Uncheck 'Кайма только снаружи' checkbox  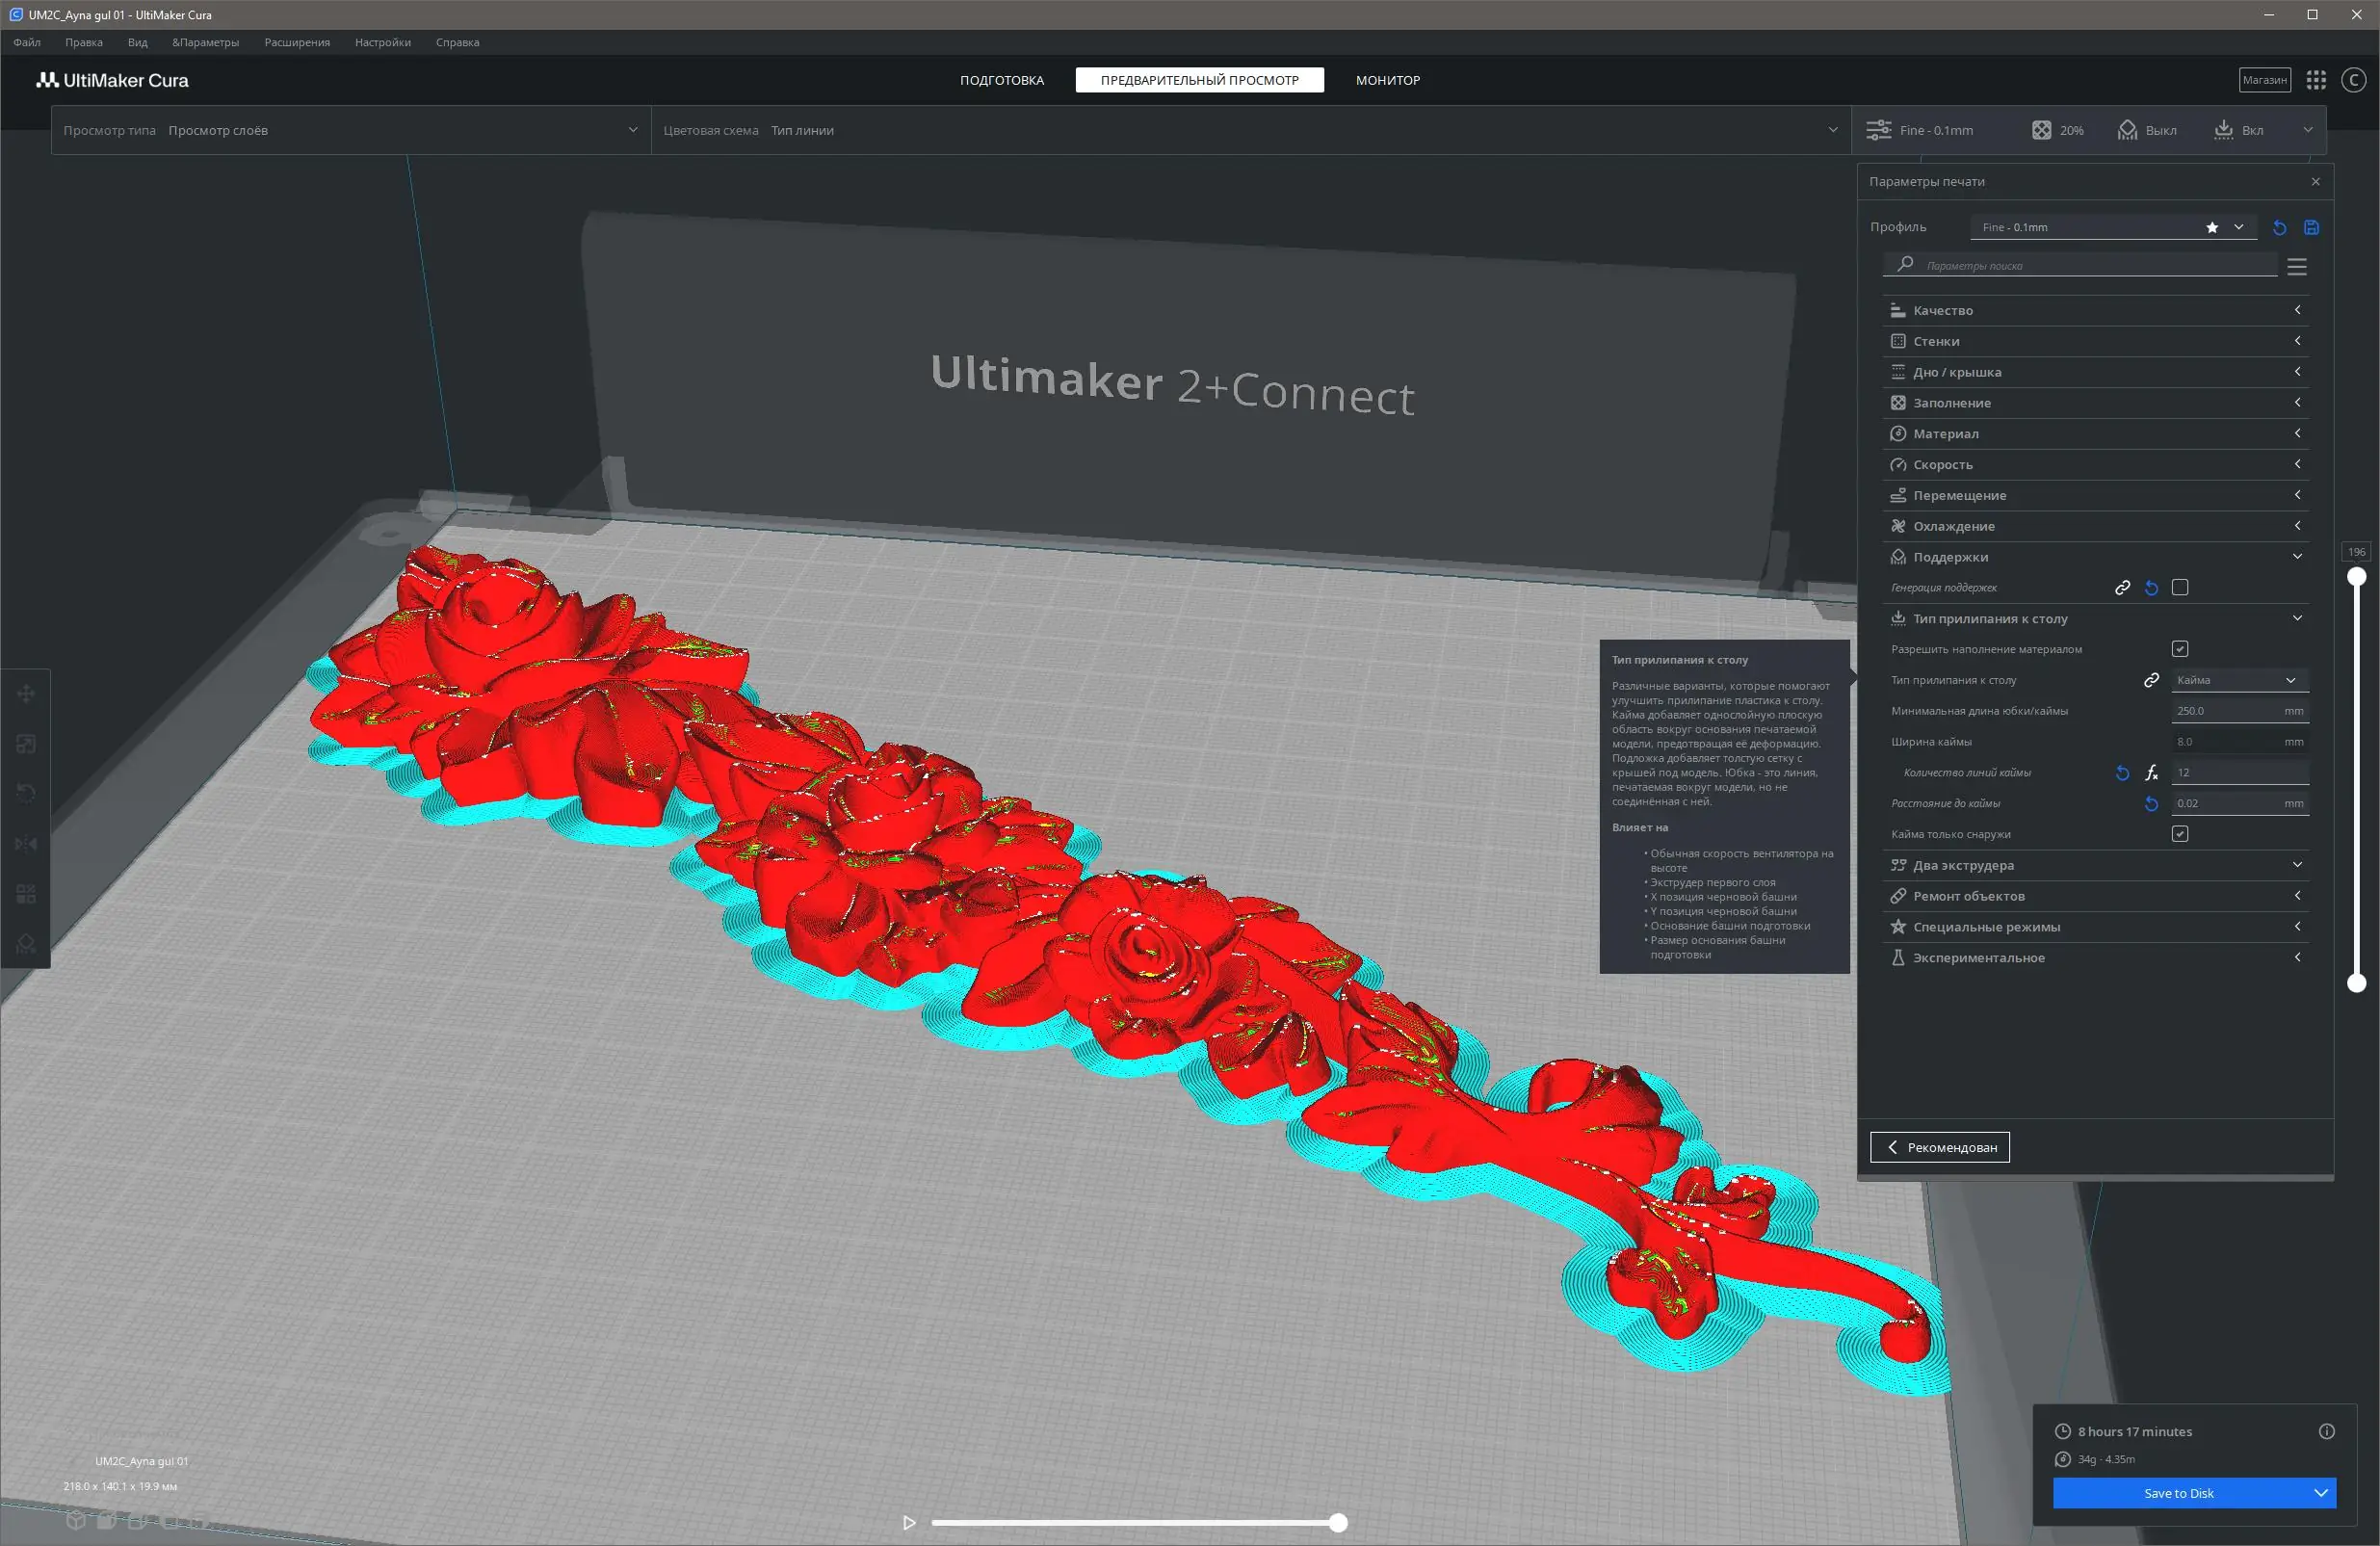point(2180,834)
